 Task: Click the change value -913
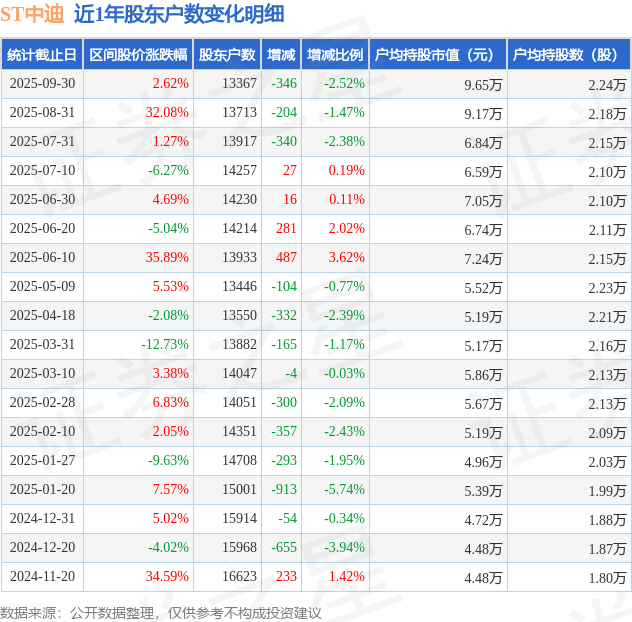coord(284,489)
